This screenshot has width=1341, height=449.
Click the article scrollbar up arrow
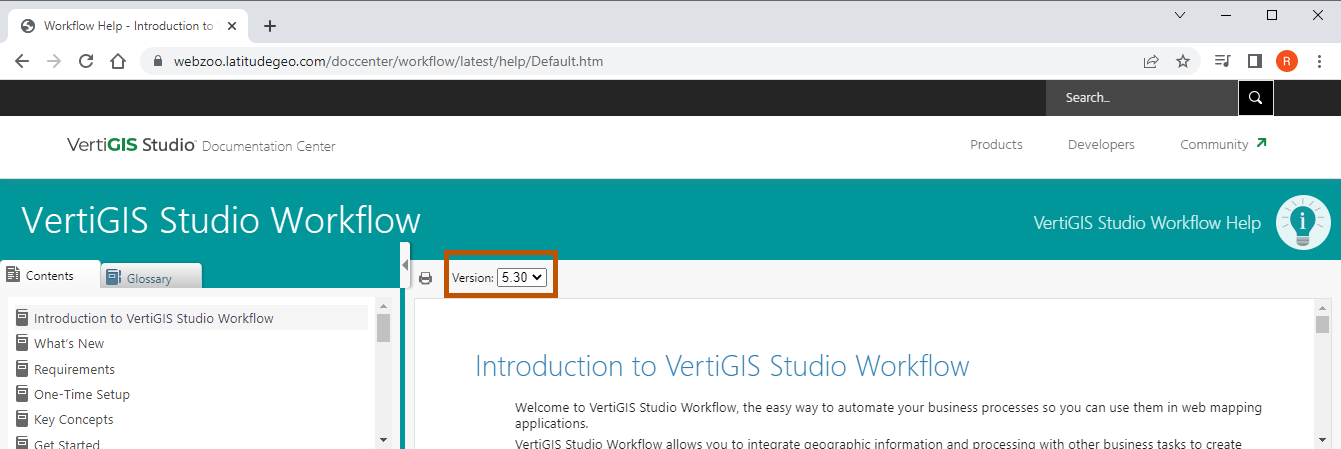coord(1323,307)
